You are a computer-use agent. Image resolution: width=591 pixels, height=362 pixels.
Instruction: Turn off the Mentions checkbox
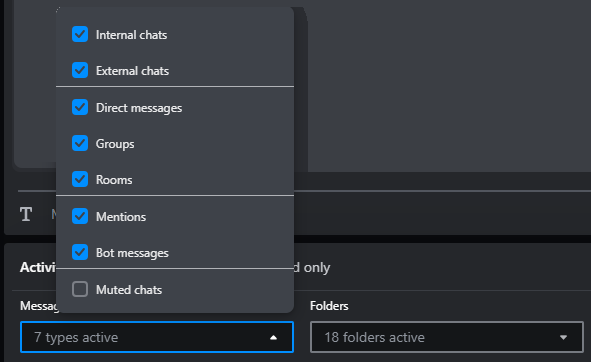[x=80, y=216]
